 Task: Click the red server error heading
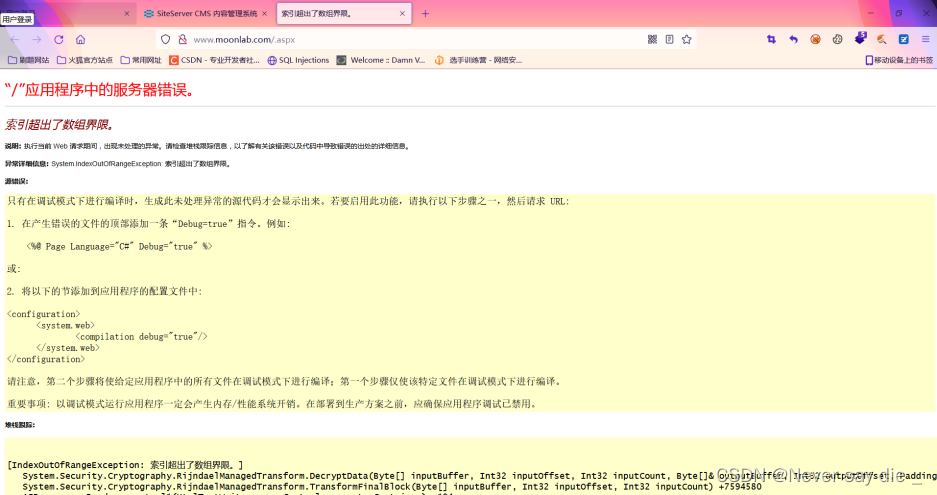tap(99, 90)
